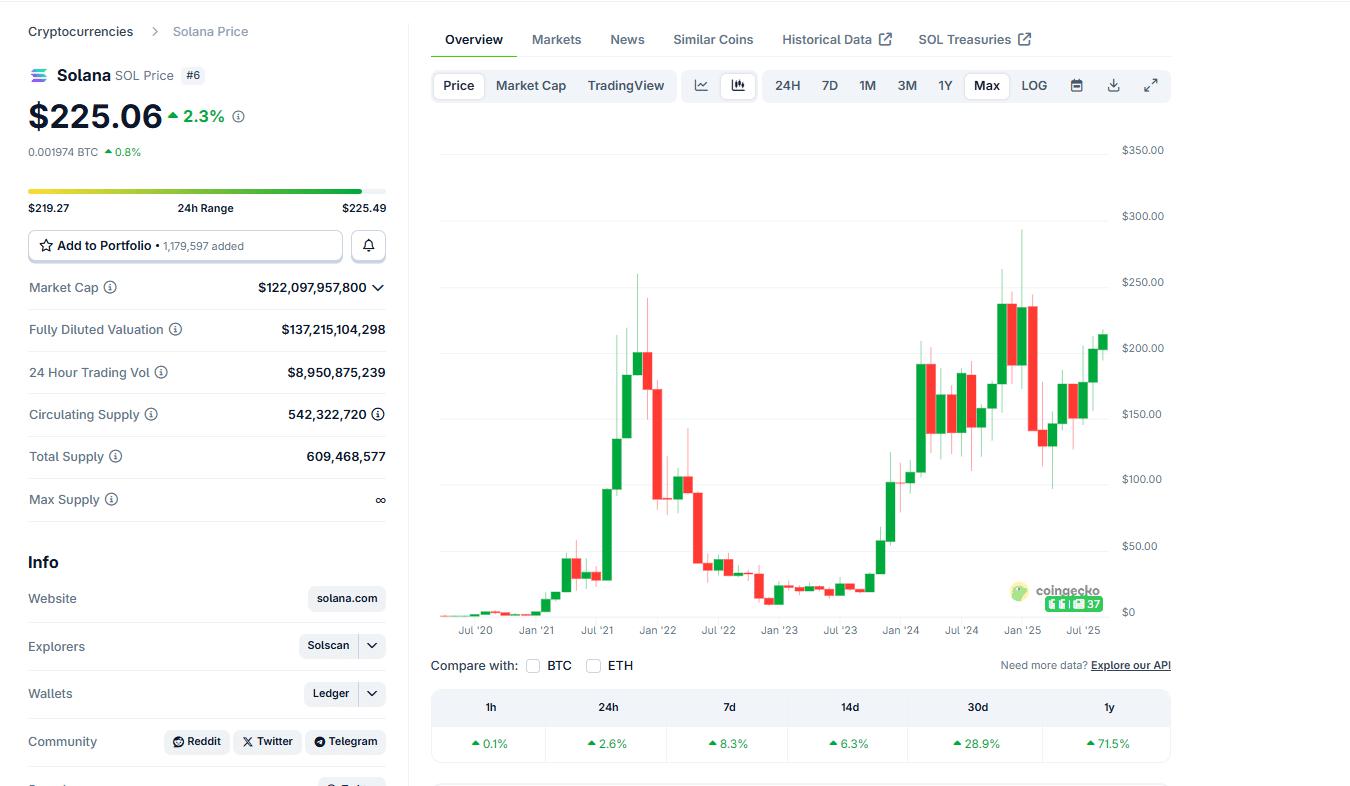This screenshot has height=786, width=1350.
Task: Expand chart to fullscreen
Action: pos(1150,86)
